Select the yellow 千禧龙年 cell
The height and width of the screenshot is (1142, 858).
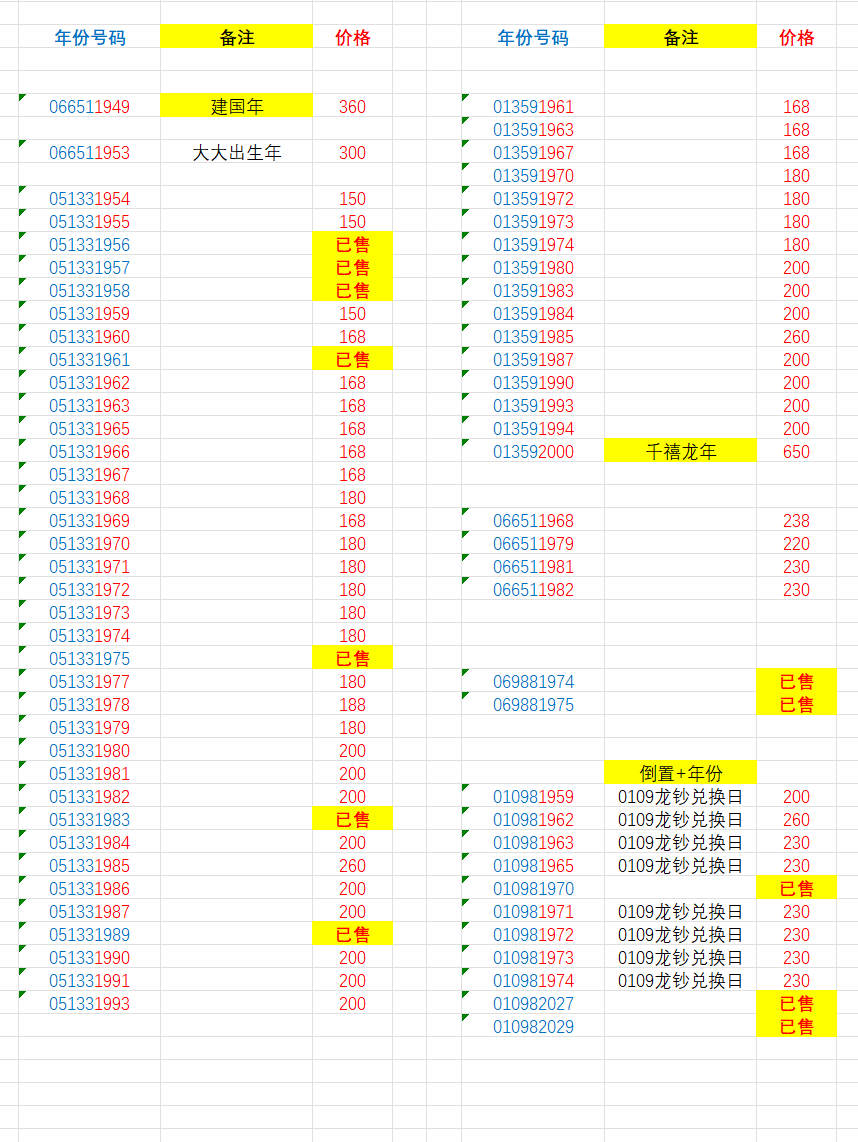coord(681,452)
